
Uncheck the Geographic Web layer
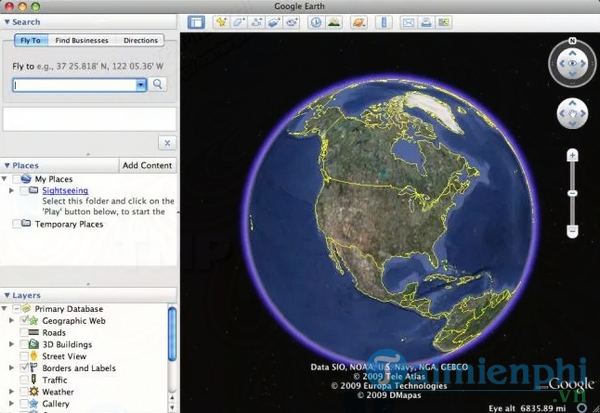coord(24,320)
